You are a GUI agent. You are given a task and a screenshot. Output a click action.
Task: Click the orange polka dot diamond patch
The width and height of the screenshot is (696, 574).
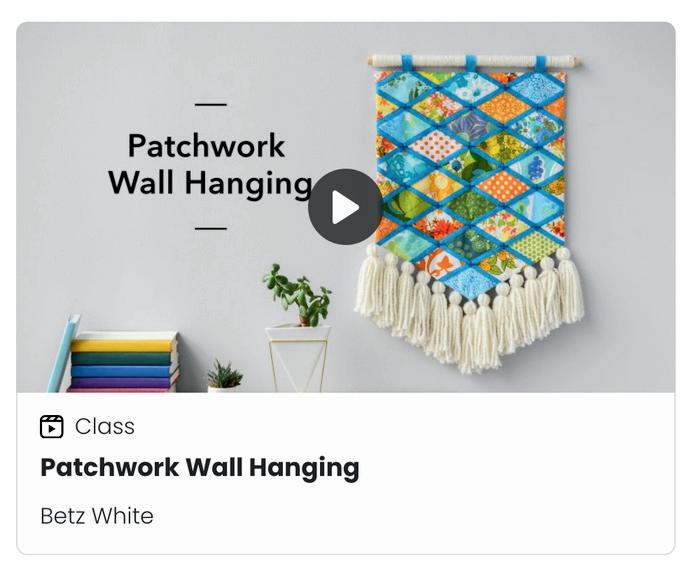[x=503, y=186]
